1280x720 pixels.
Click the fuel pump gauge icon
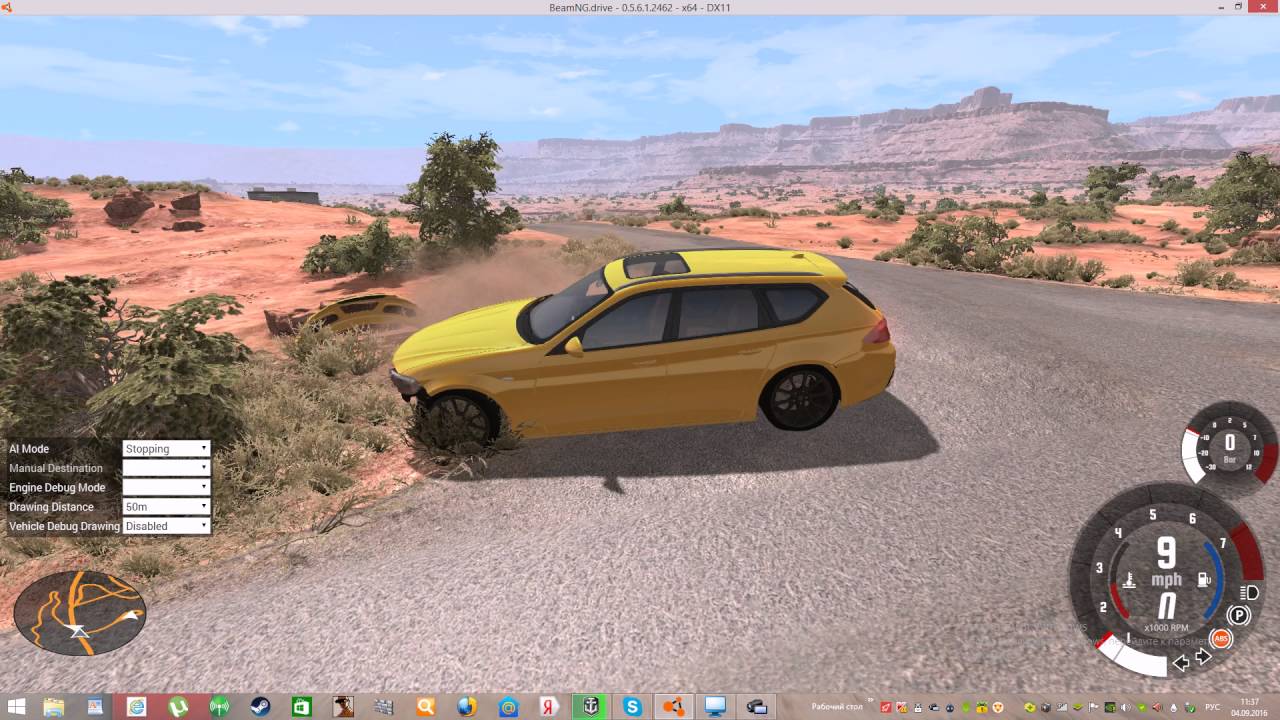click(x=1204, y=579)
